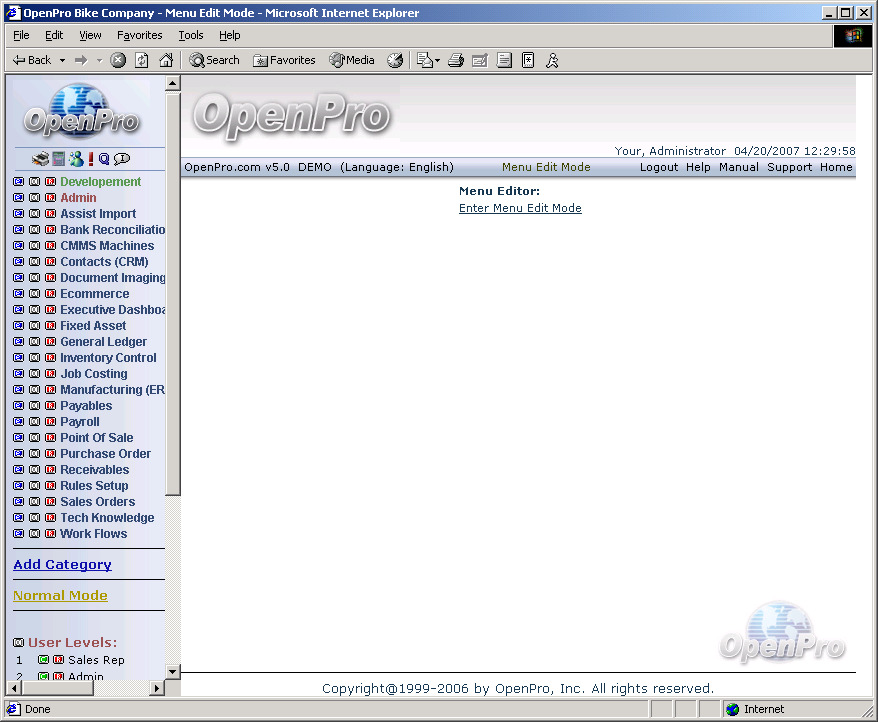Click the blue Q icon in the sidebar
The image size is (878, 722).
(104, 159)
